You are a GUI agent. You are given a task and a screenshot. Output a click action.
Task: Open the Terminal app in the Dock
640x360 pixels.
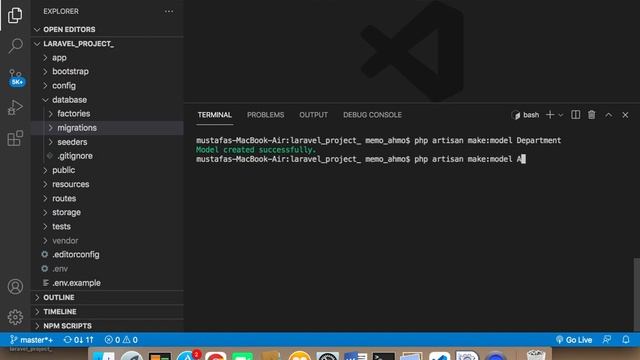tap(383, 356)
